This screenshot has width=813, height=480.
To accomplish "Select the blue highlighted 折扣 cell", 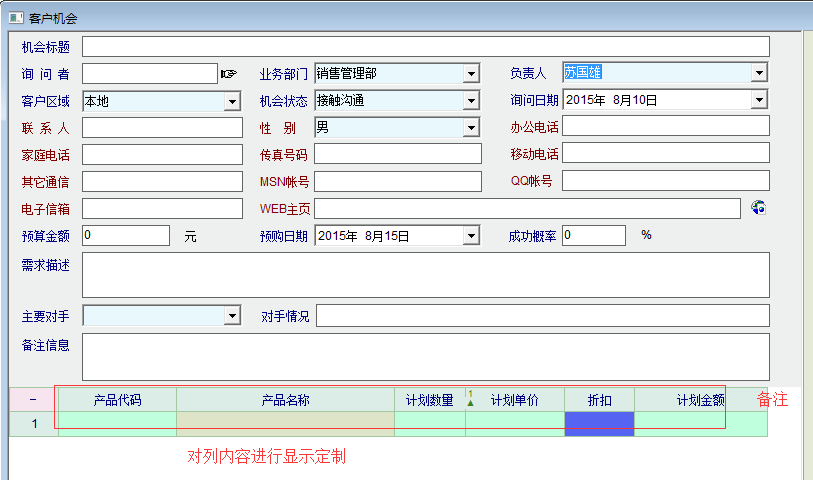I will click(599, 424).
